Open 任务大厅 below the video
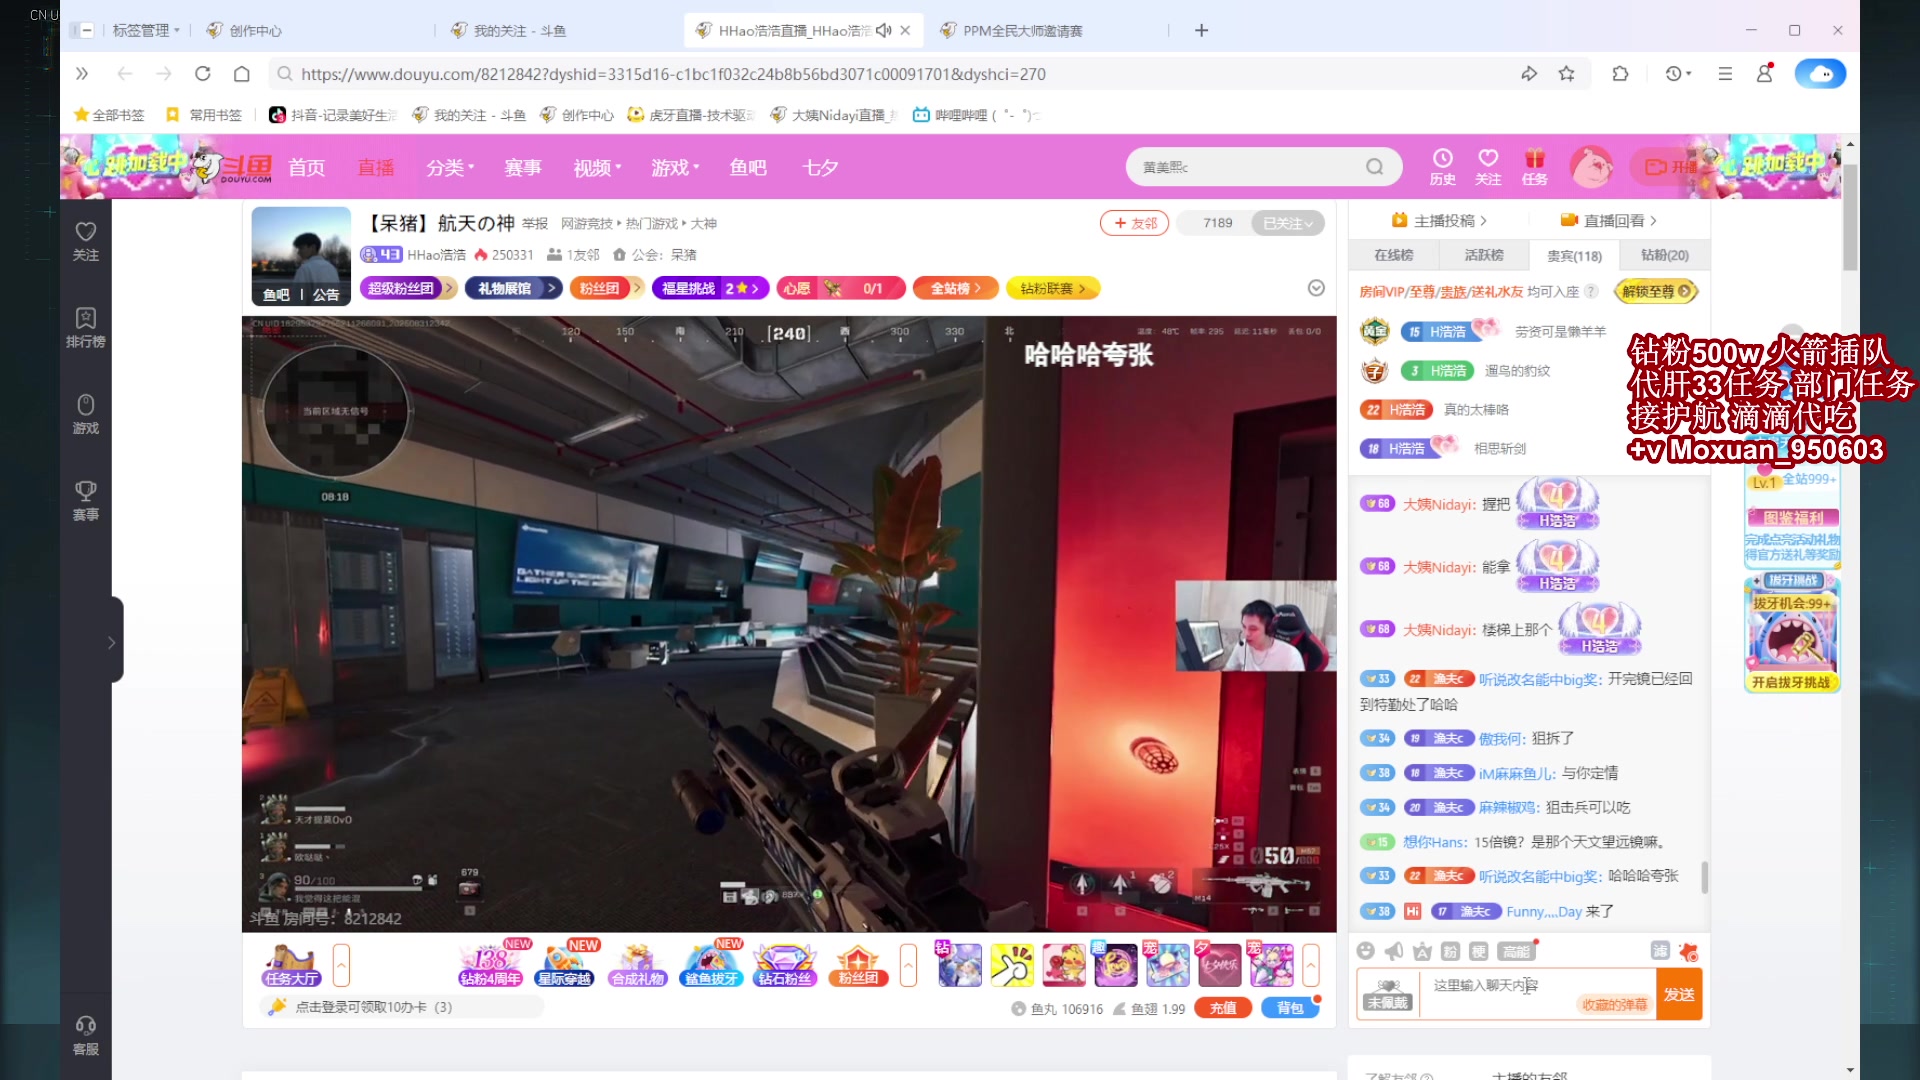Screen dimensions: 1920x1080 click(292, 966)
